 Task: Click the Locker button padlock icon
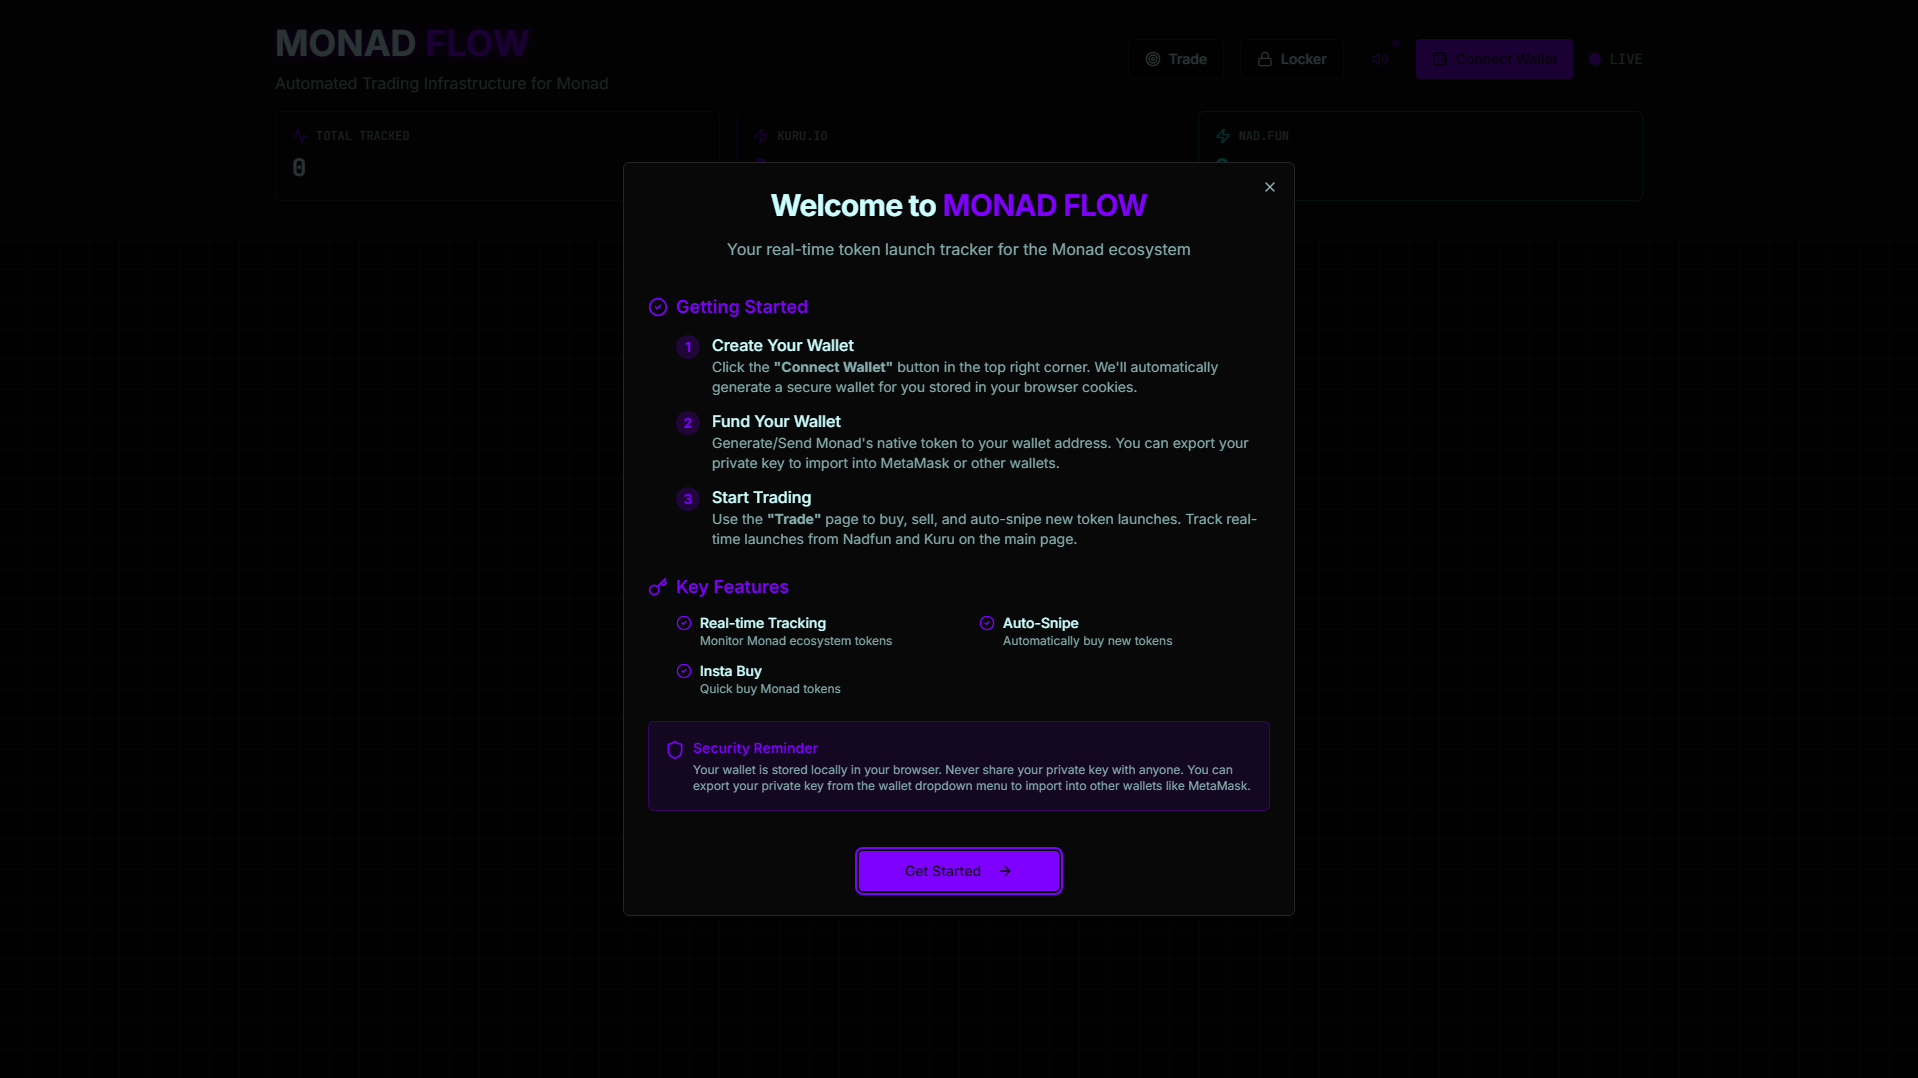point(1265,59)
